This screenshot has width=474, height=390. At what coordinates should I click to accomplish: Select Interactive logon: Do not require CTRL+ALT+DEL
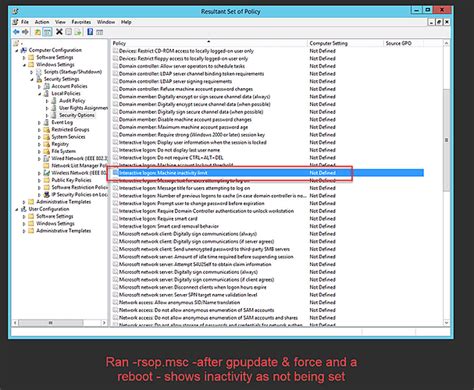click(x=171, y=158)
